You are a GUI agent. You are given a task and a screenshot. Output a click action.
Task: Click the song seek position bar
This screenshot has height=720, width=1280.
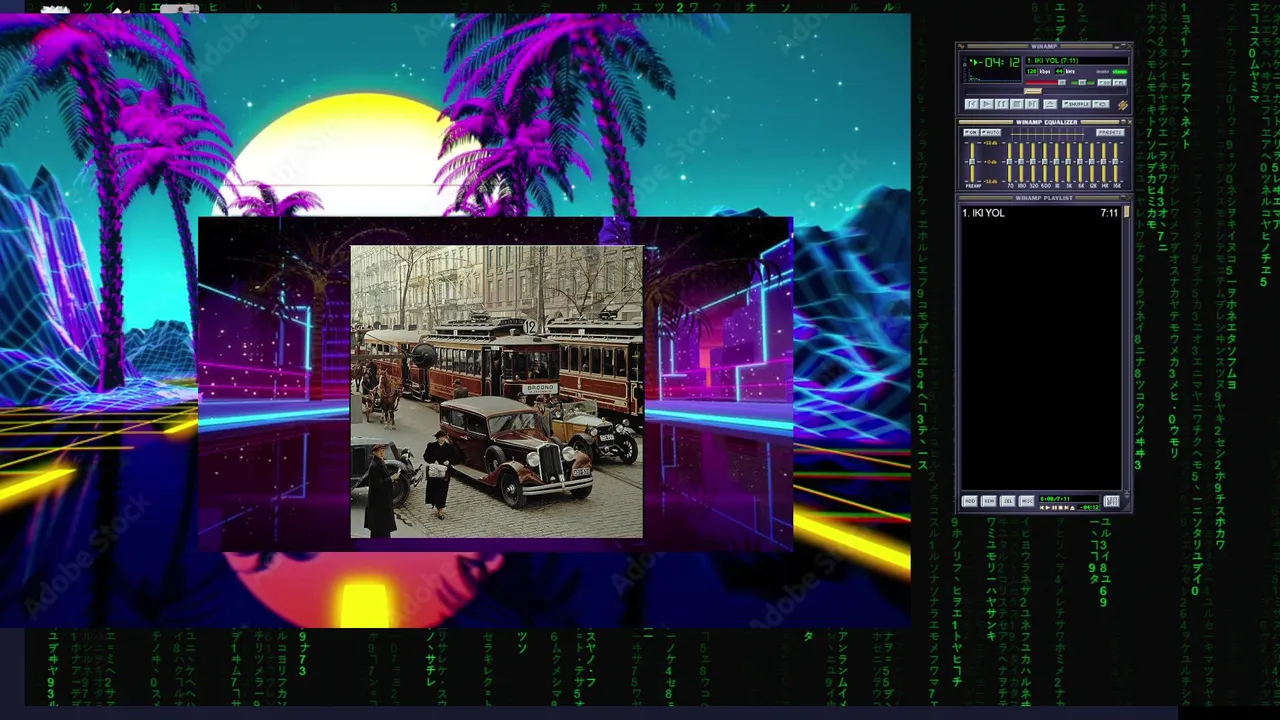(1046, 91)
